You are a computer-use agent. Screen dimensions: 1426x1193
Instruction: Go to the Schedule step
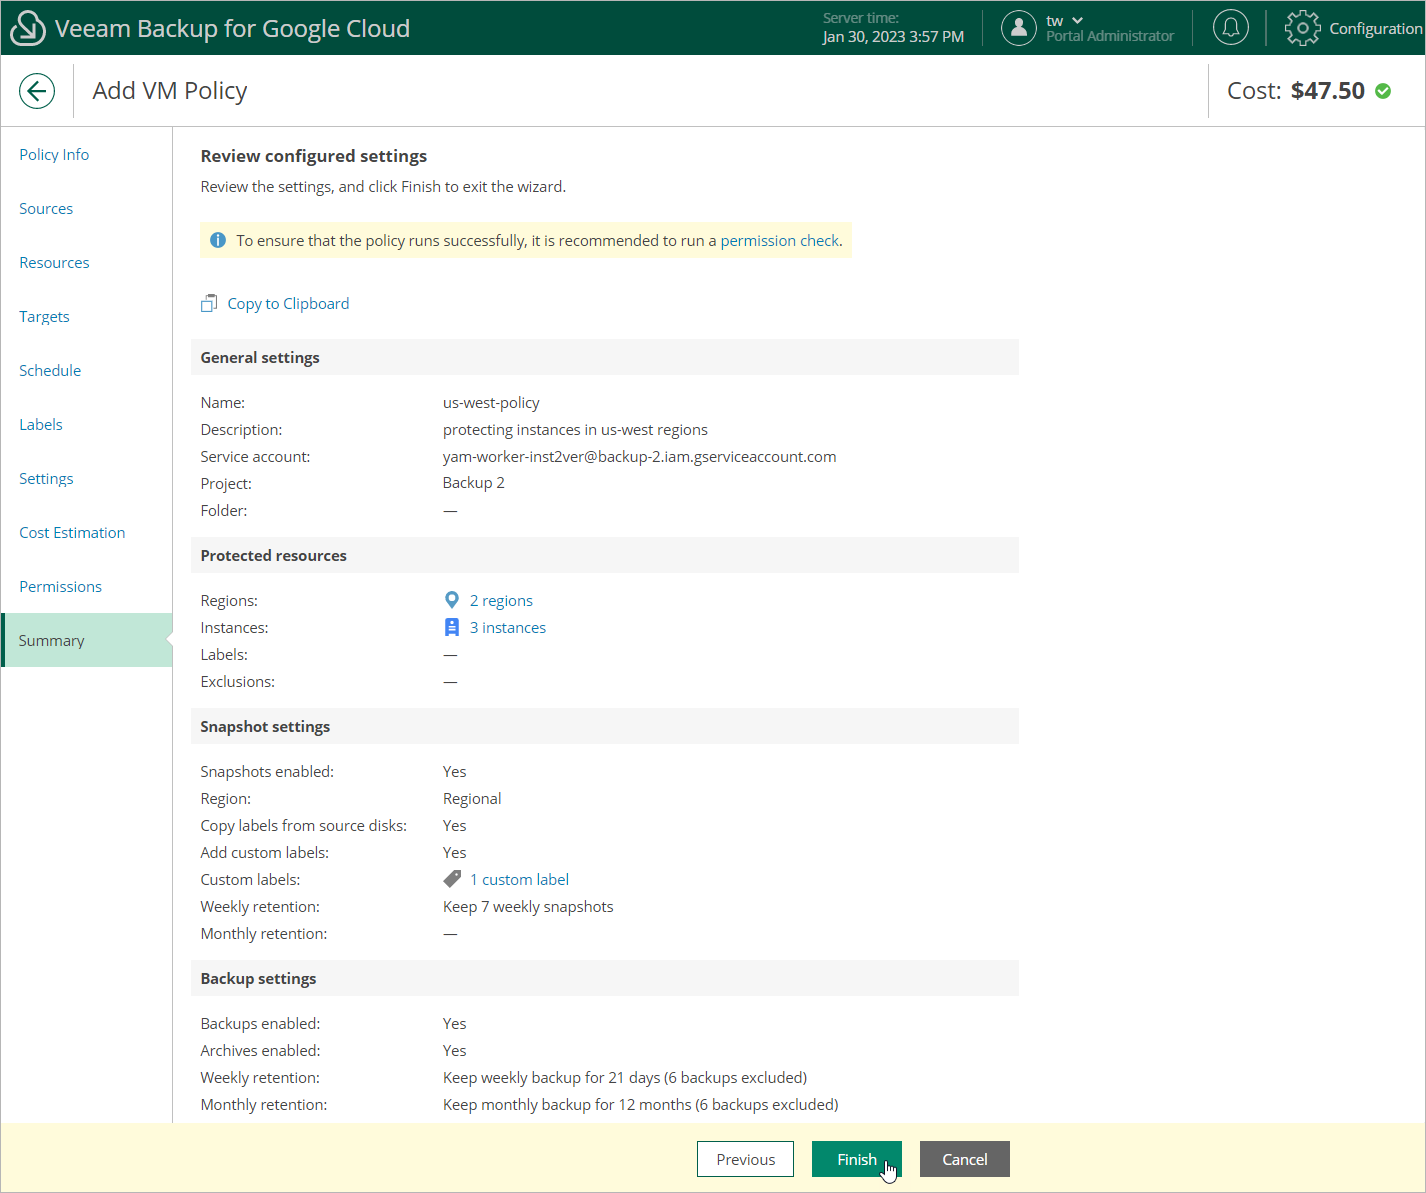(50, 370)
